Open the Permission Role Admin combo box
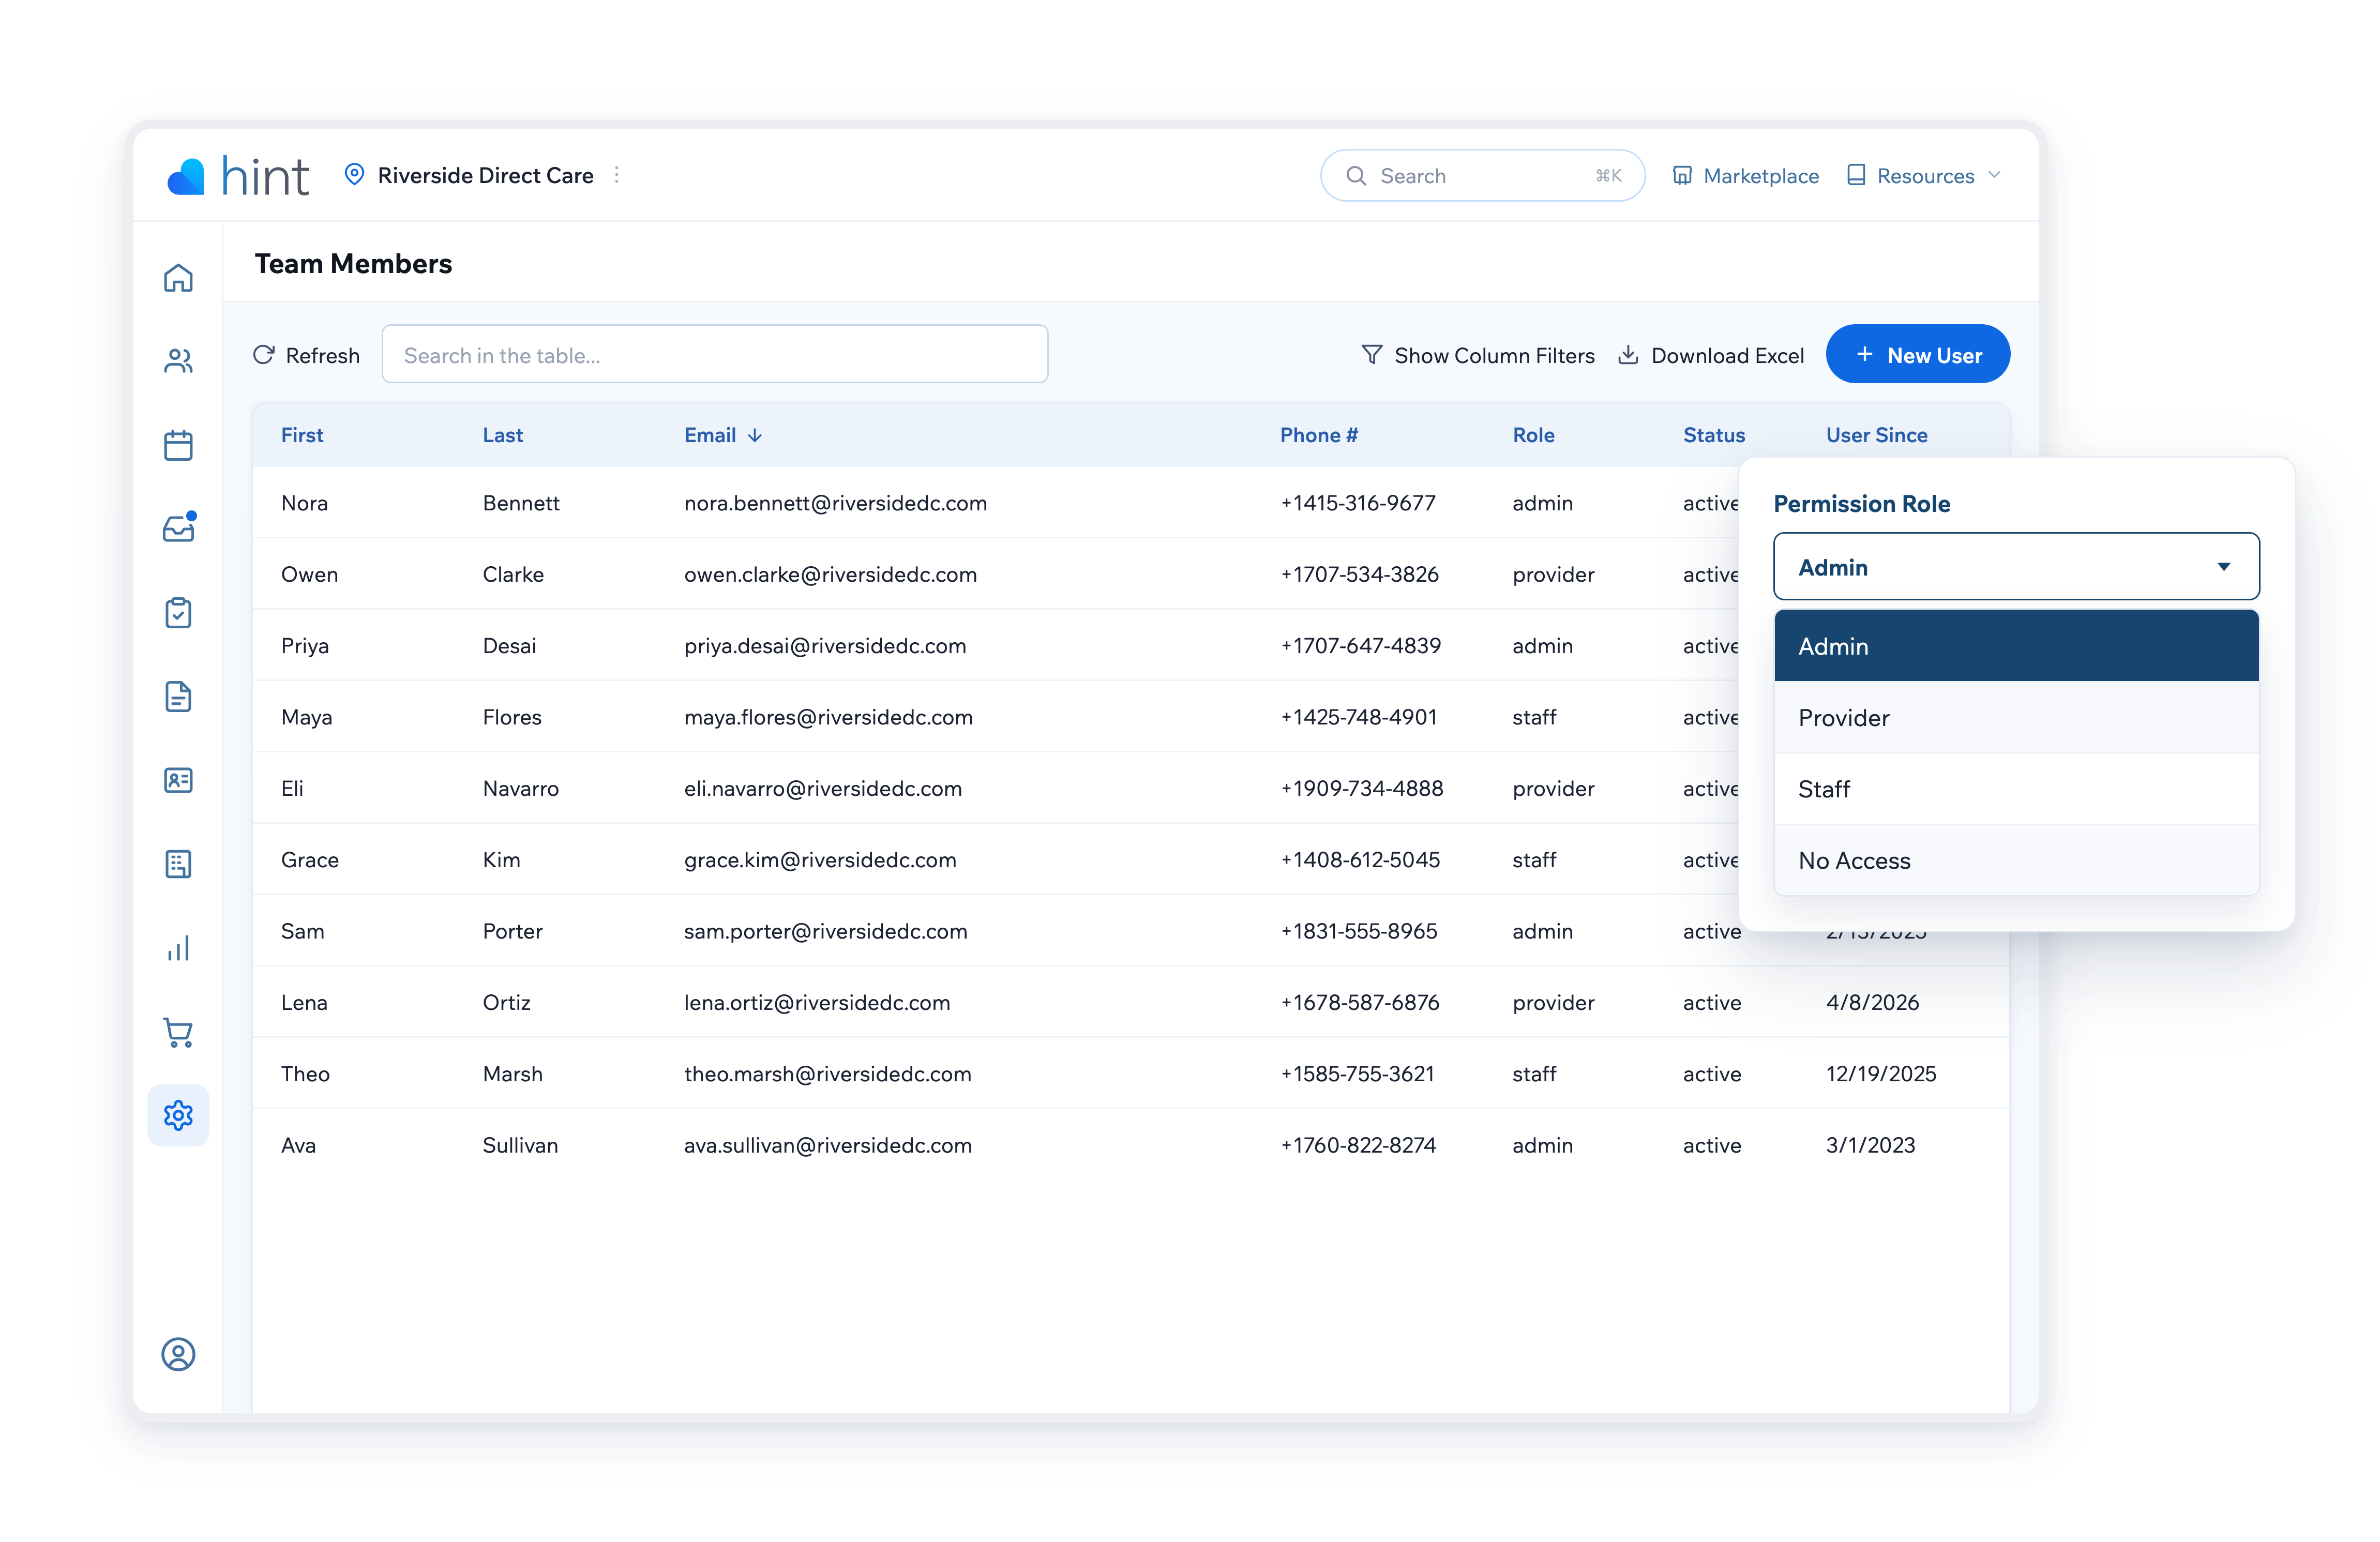The height and width of the screenshot is (1542, 2380). 2016,566
